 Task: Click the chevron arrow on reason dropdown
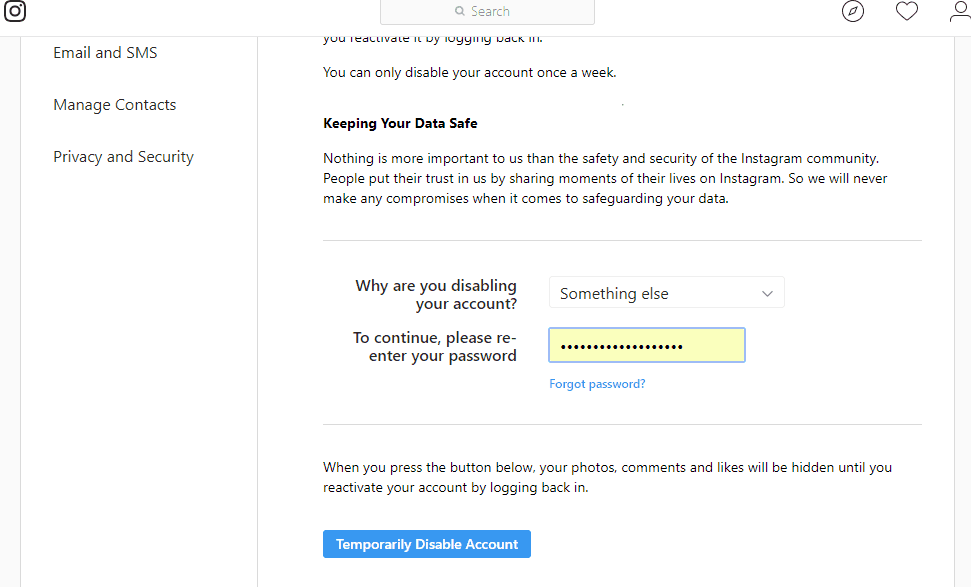[768, 293]
